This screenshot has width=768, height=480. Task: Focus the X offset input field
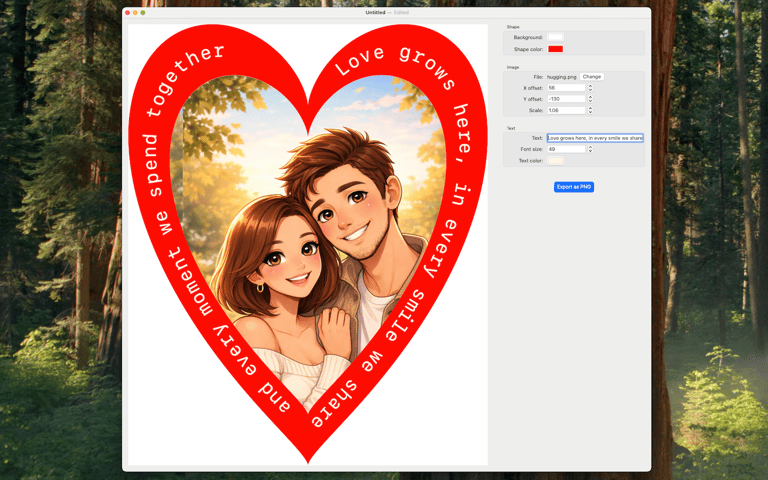tap(566, 88)
